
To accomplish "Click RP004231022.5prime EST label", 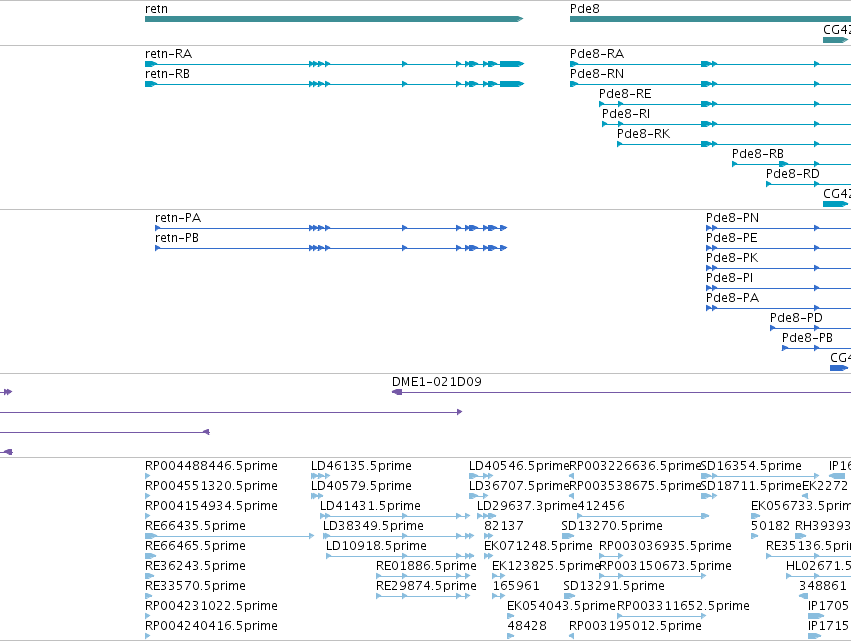I will 211,606.
